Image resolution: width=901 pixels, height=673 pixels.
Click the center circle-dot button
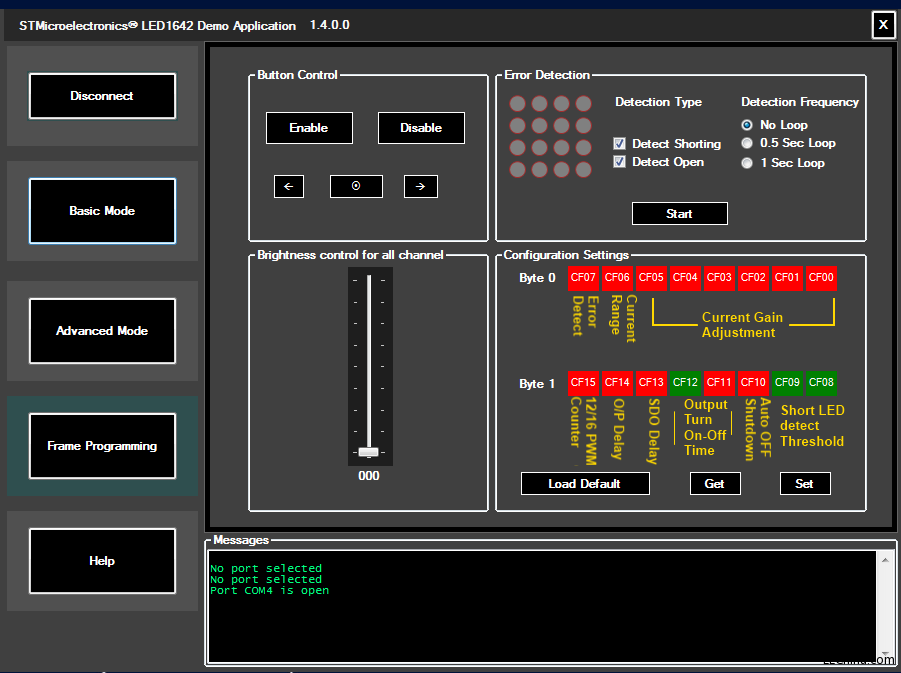tap(356, 186)
